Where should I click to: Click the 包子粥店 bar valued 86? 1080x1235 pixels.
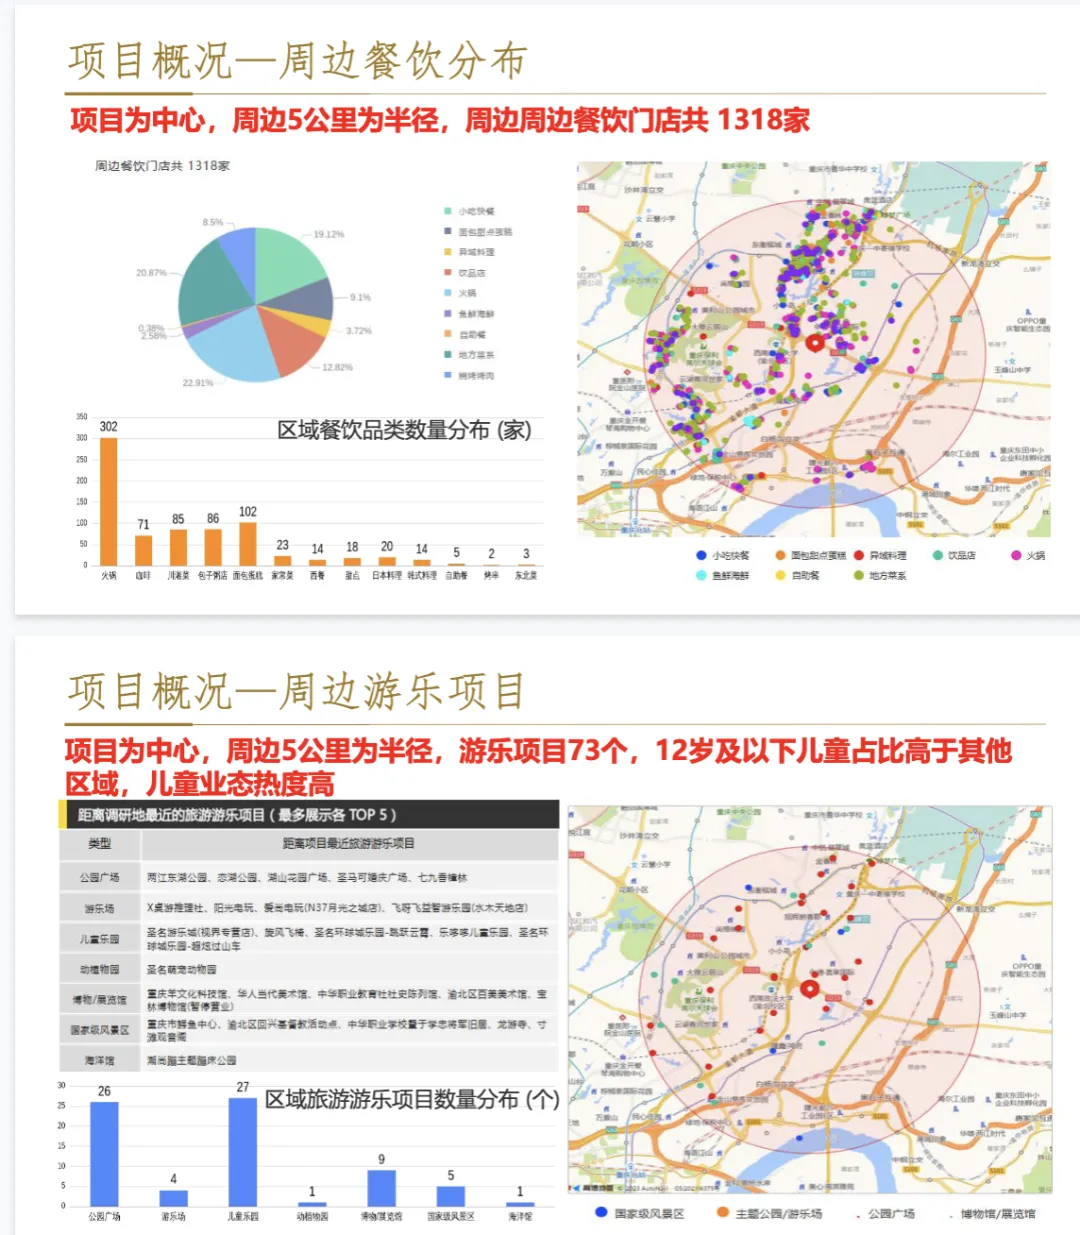[213, 547]
